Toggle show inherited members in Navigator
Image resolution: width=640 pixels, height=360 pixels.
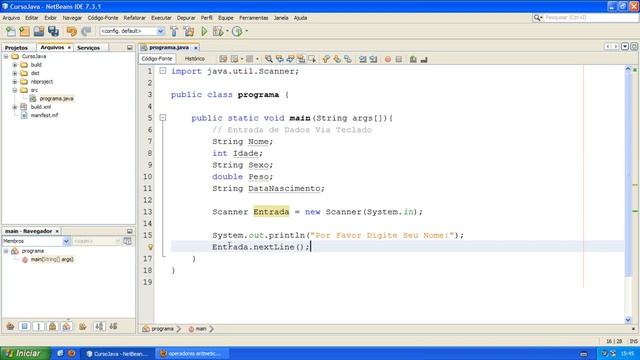[10, 326]
